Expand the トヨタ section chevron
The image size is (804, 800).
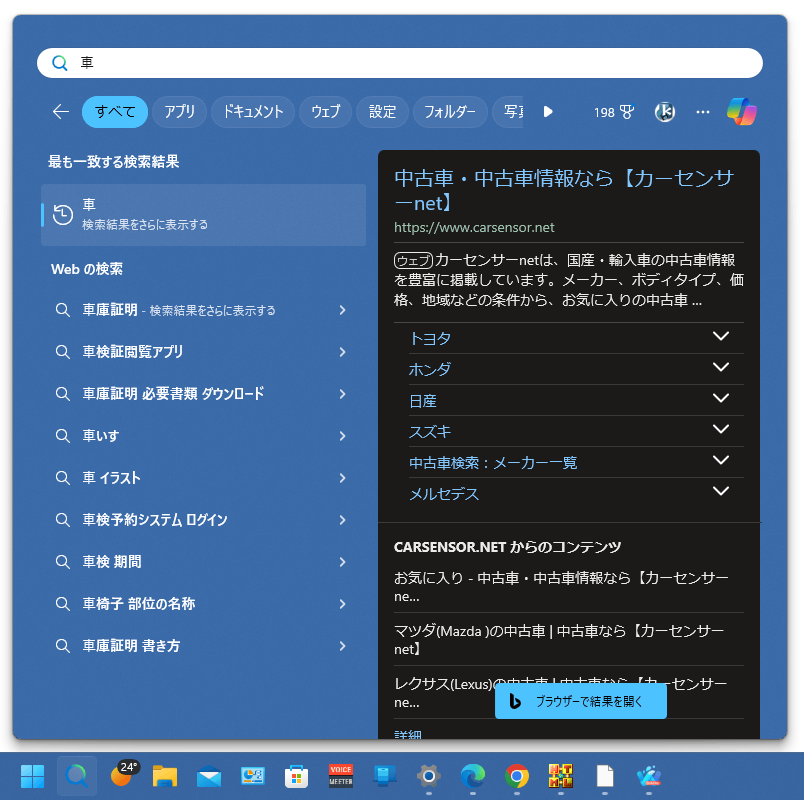click(721, 336)
